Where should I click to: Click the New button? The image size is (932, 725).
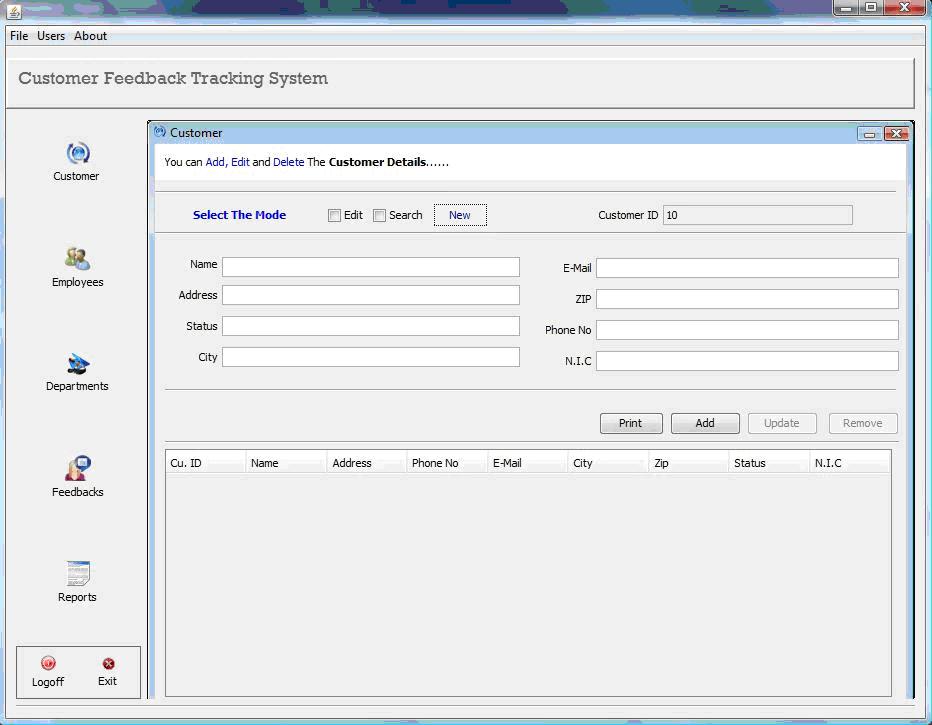[x=460, y=215]
